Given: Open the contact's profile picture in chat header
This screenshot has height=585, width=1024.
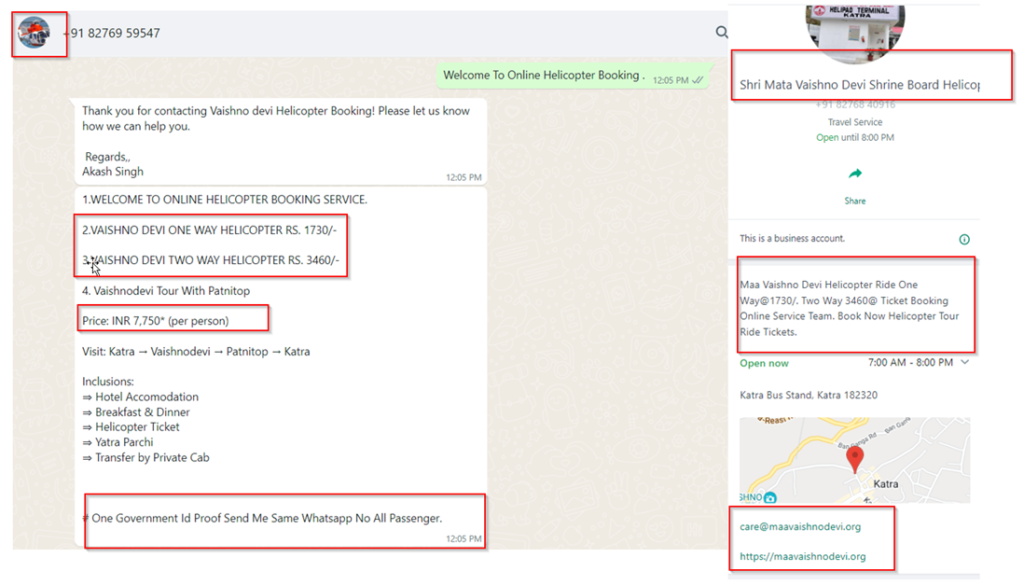Looking at the screenshot, I should 34,33.
